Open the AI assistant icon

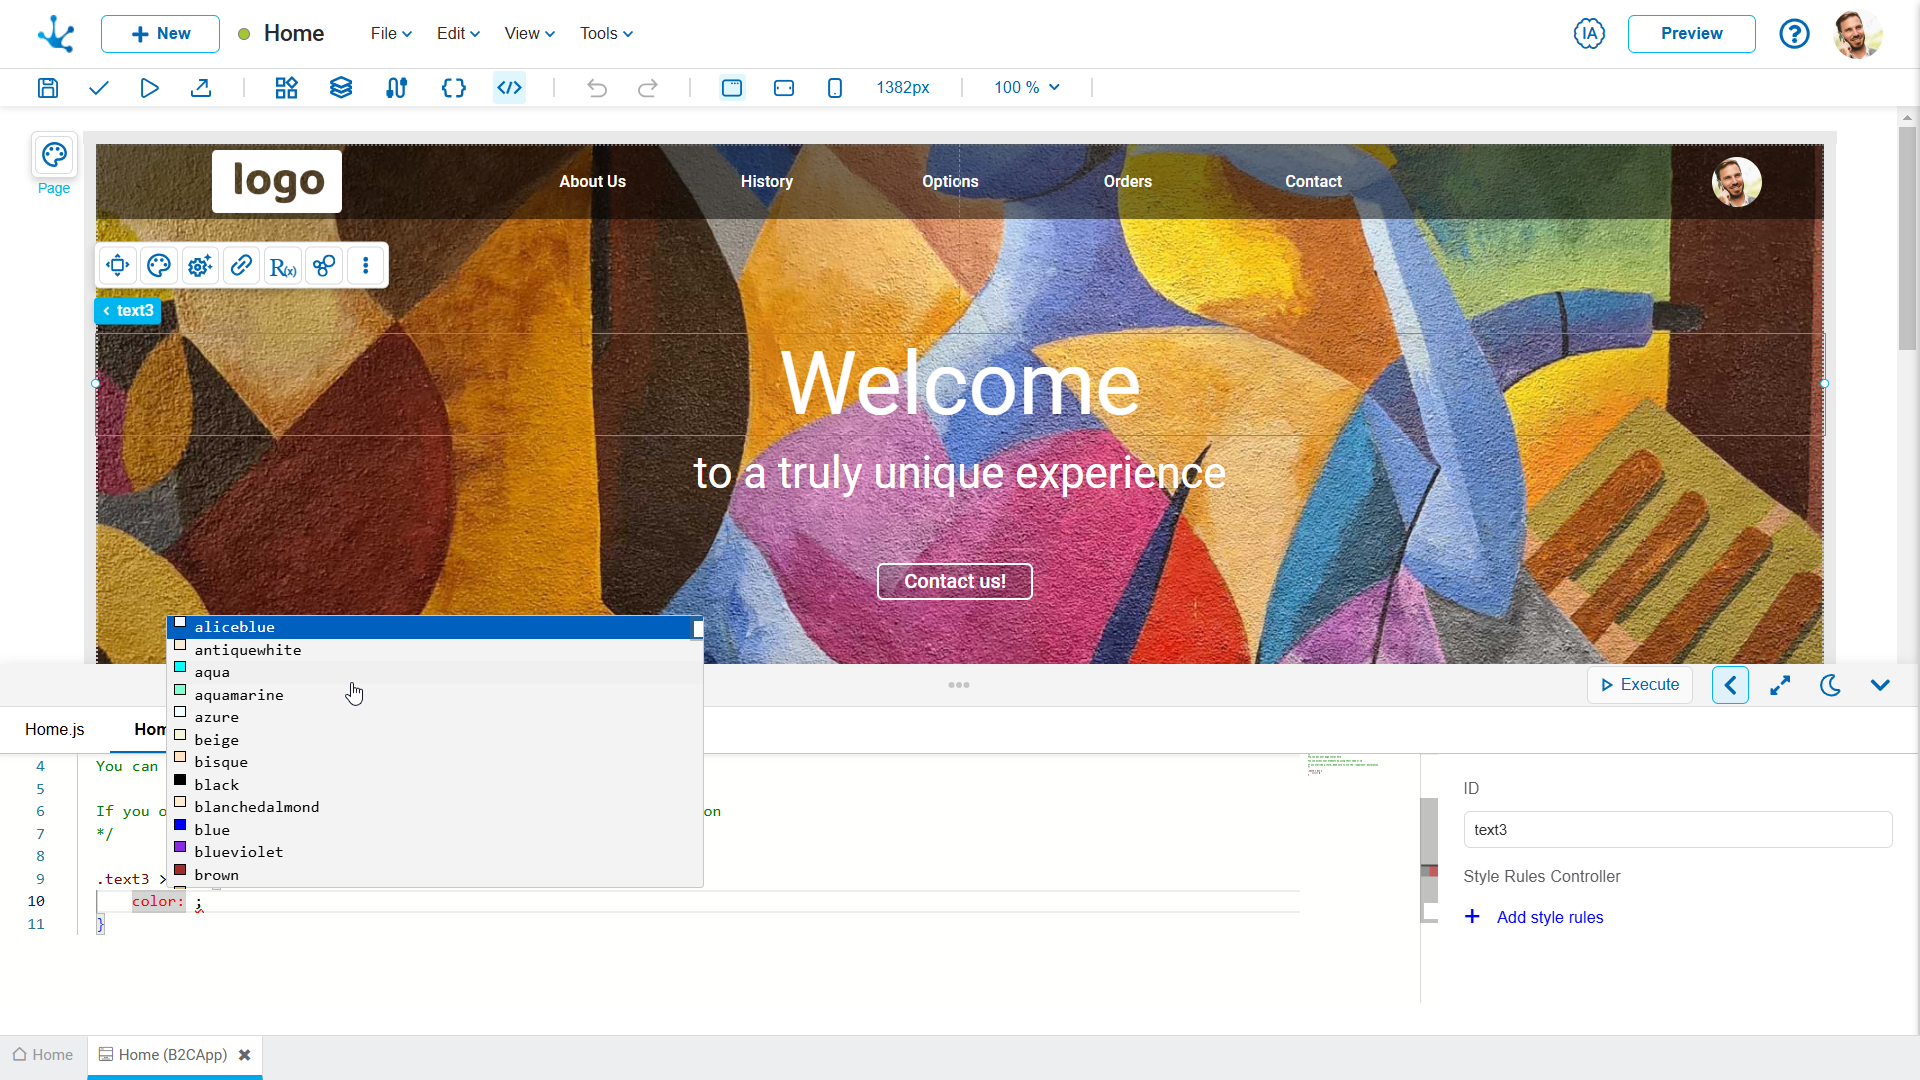tap(1589, 34)
